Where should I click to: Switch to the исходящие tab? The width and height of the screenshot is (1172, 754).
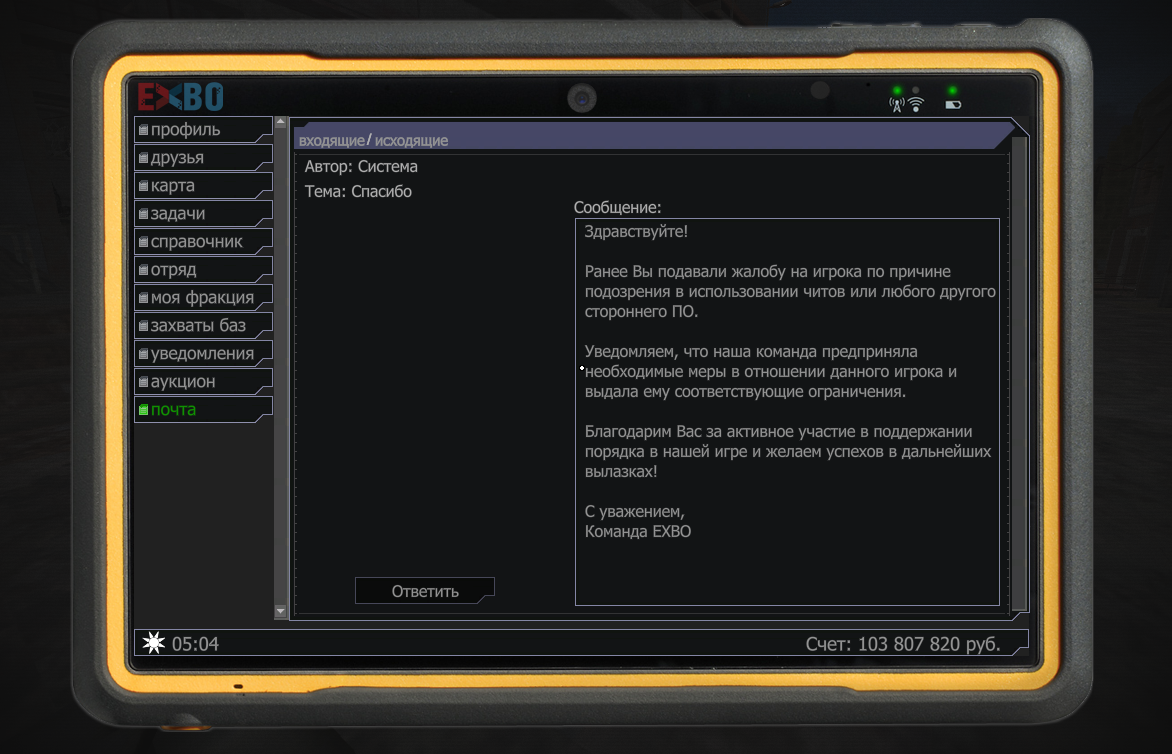411,140
